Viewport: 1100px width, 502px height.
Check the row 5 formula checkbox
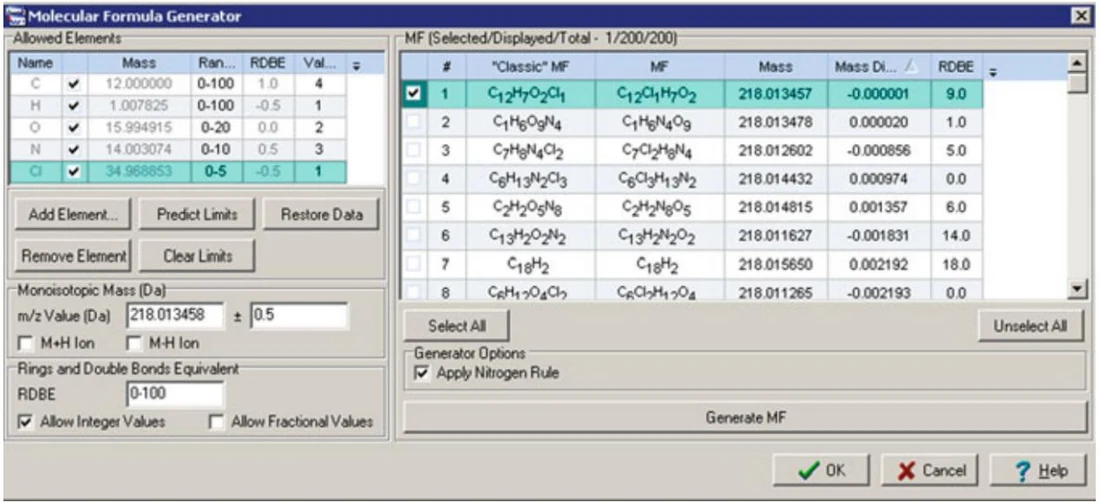[414, 208]
